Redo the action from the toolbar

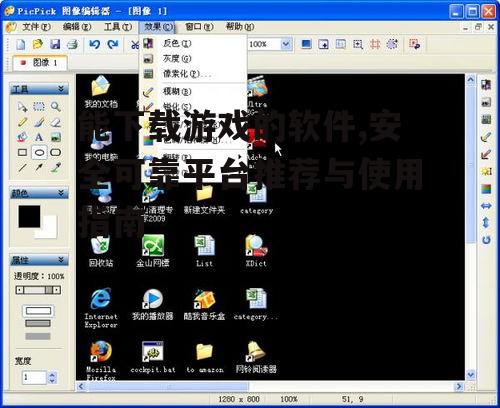click(113, 44)
